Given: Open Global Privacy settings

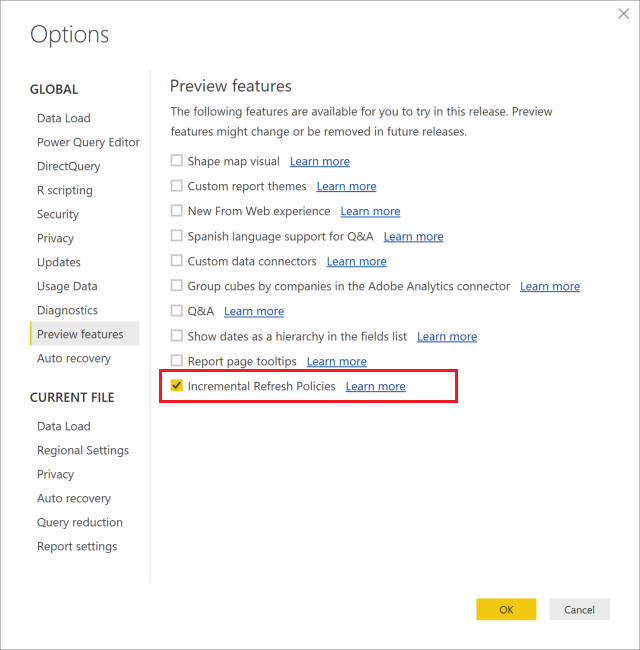Looking at the screenshot, I should 55,238.
